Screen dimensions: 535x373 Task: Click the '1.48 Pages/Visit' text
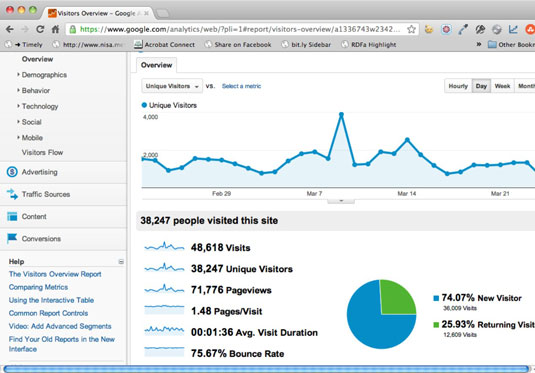pyautogui.click(x=226, y=311)
